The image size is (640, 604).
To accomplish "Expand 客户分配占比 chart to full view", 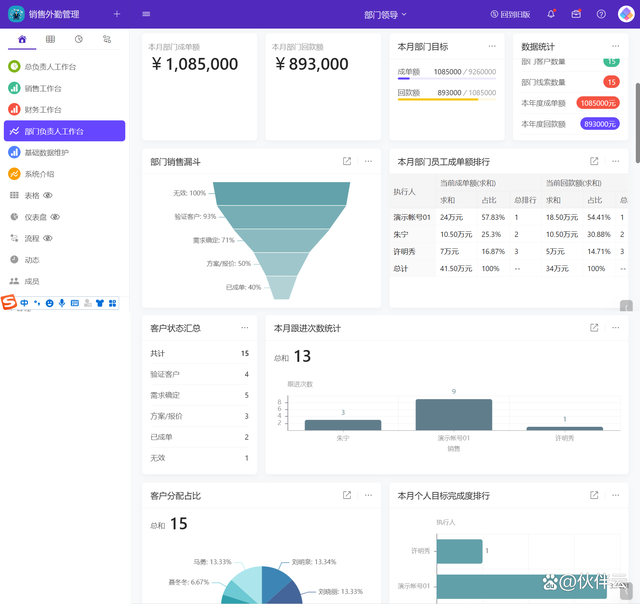I will click(347, 495).
